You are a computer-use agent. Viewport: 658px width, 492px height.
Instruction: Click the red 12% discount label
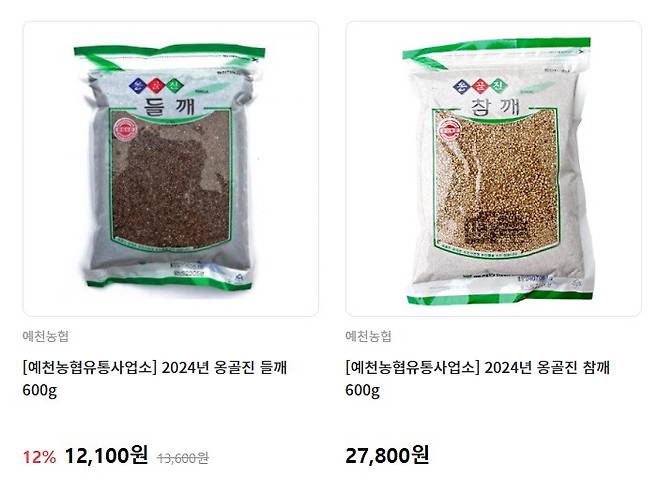point(39,457)
